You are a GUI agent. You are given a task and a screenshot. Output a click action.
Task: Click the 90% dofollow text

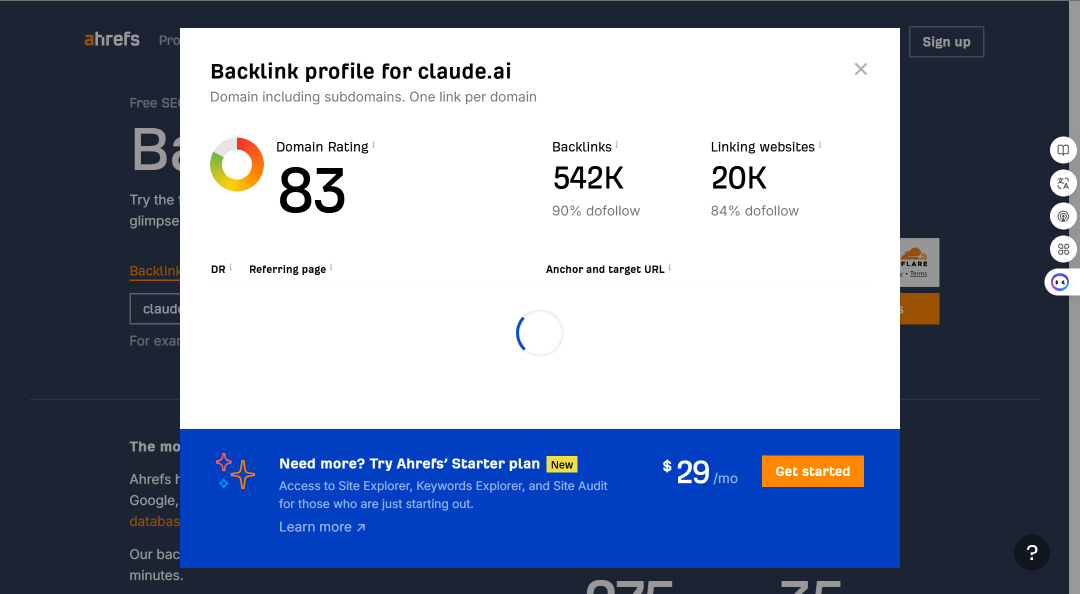click(596, 211)
